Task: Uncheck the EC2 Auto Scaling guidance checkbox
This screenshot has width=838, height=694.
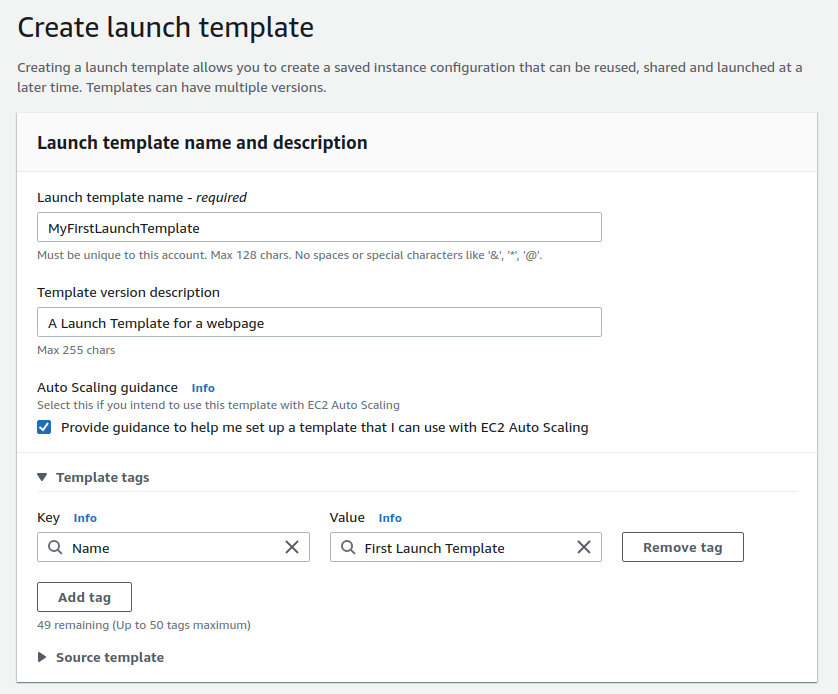Action: [x=44, y=427]
